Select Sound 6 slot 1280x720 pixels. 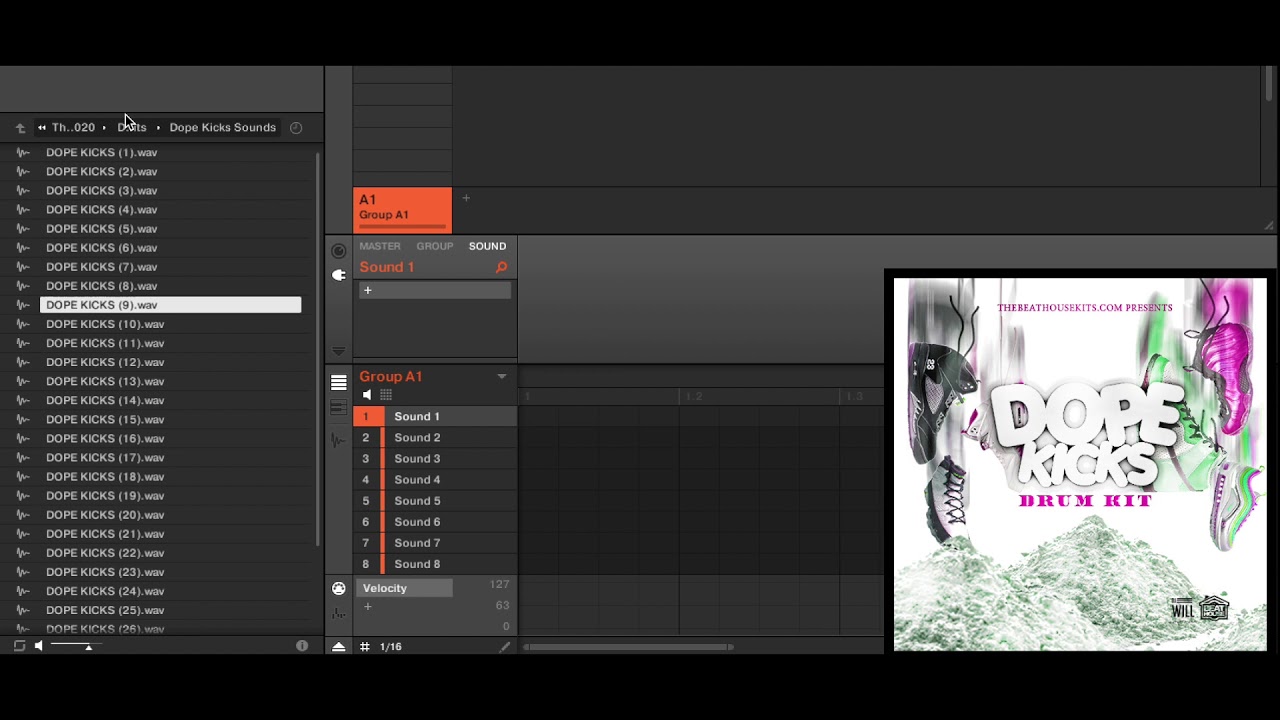click(435, 522)
